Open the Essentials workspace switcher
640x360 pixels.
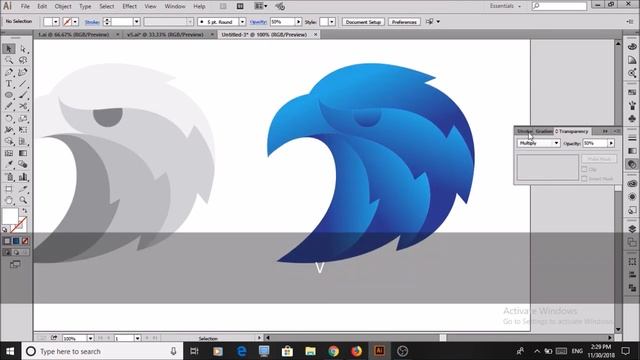[505, 6]
